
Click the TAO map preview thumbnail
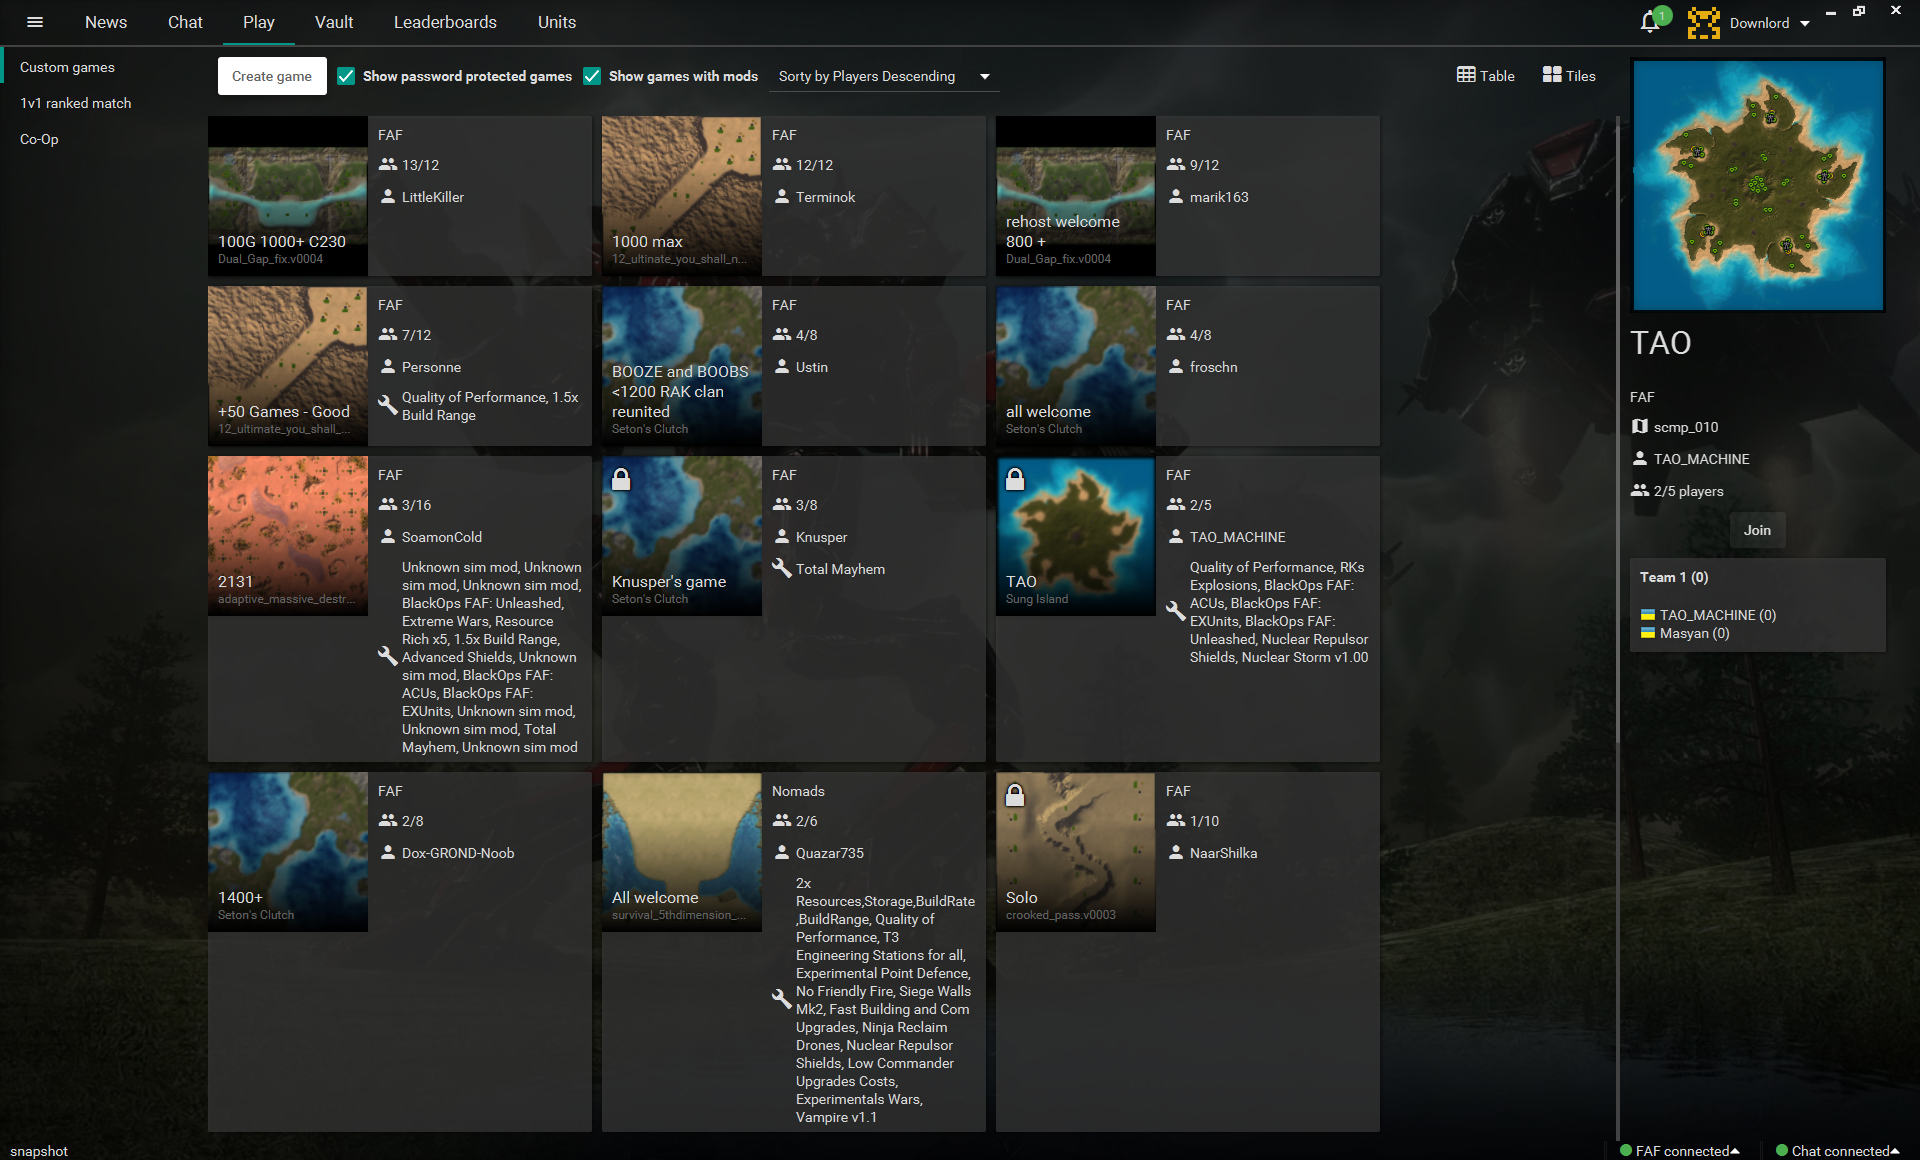1757,185
